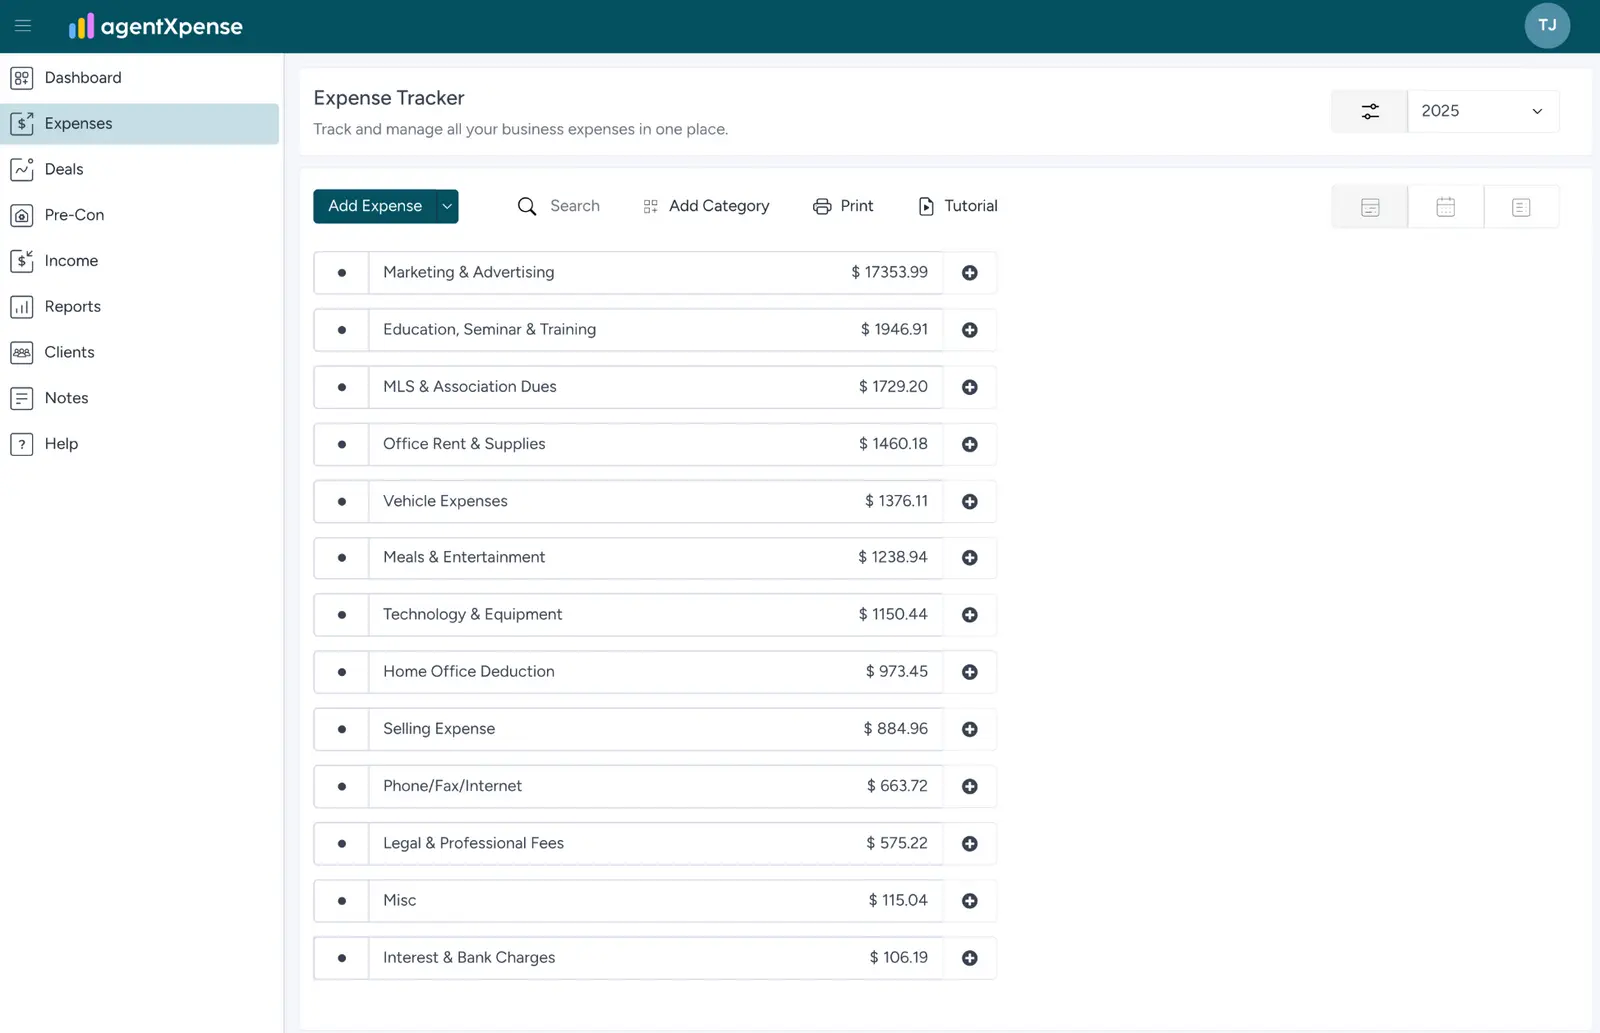1600x1033 pixels.
Task: Select the Legal & Professional Fees name
Action: 473,843
